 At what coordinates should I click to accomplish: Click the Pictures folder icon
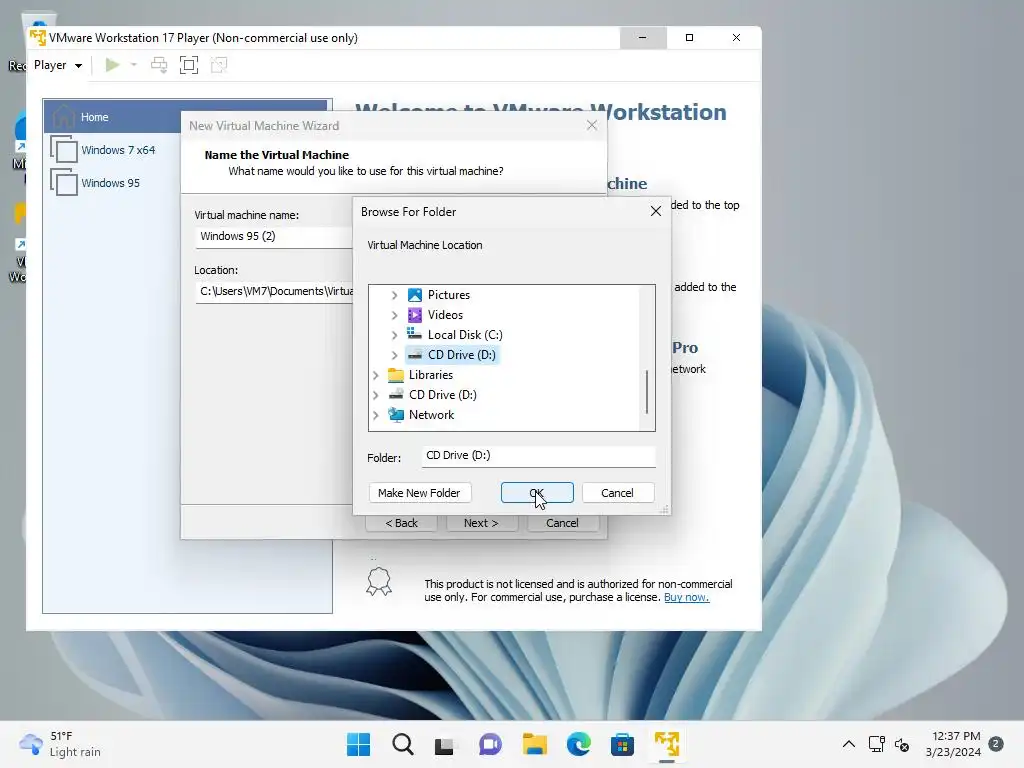[x=415, y=295]
